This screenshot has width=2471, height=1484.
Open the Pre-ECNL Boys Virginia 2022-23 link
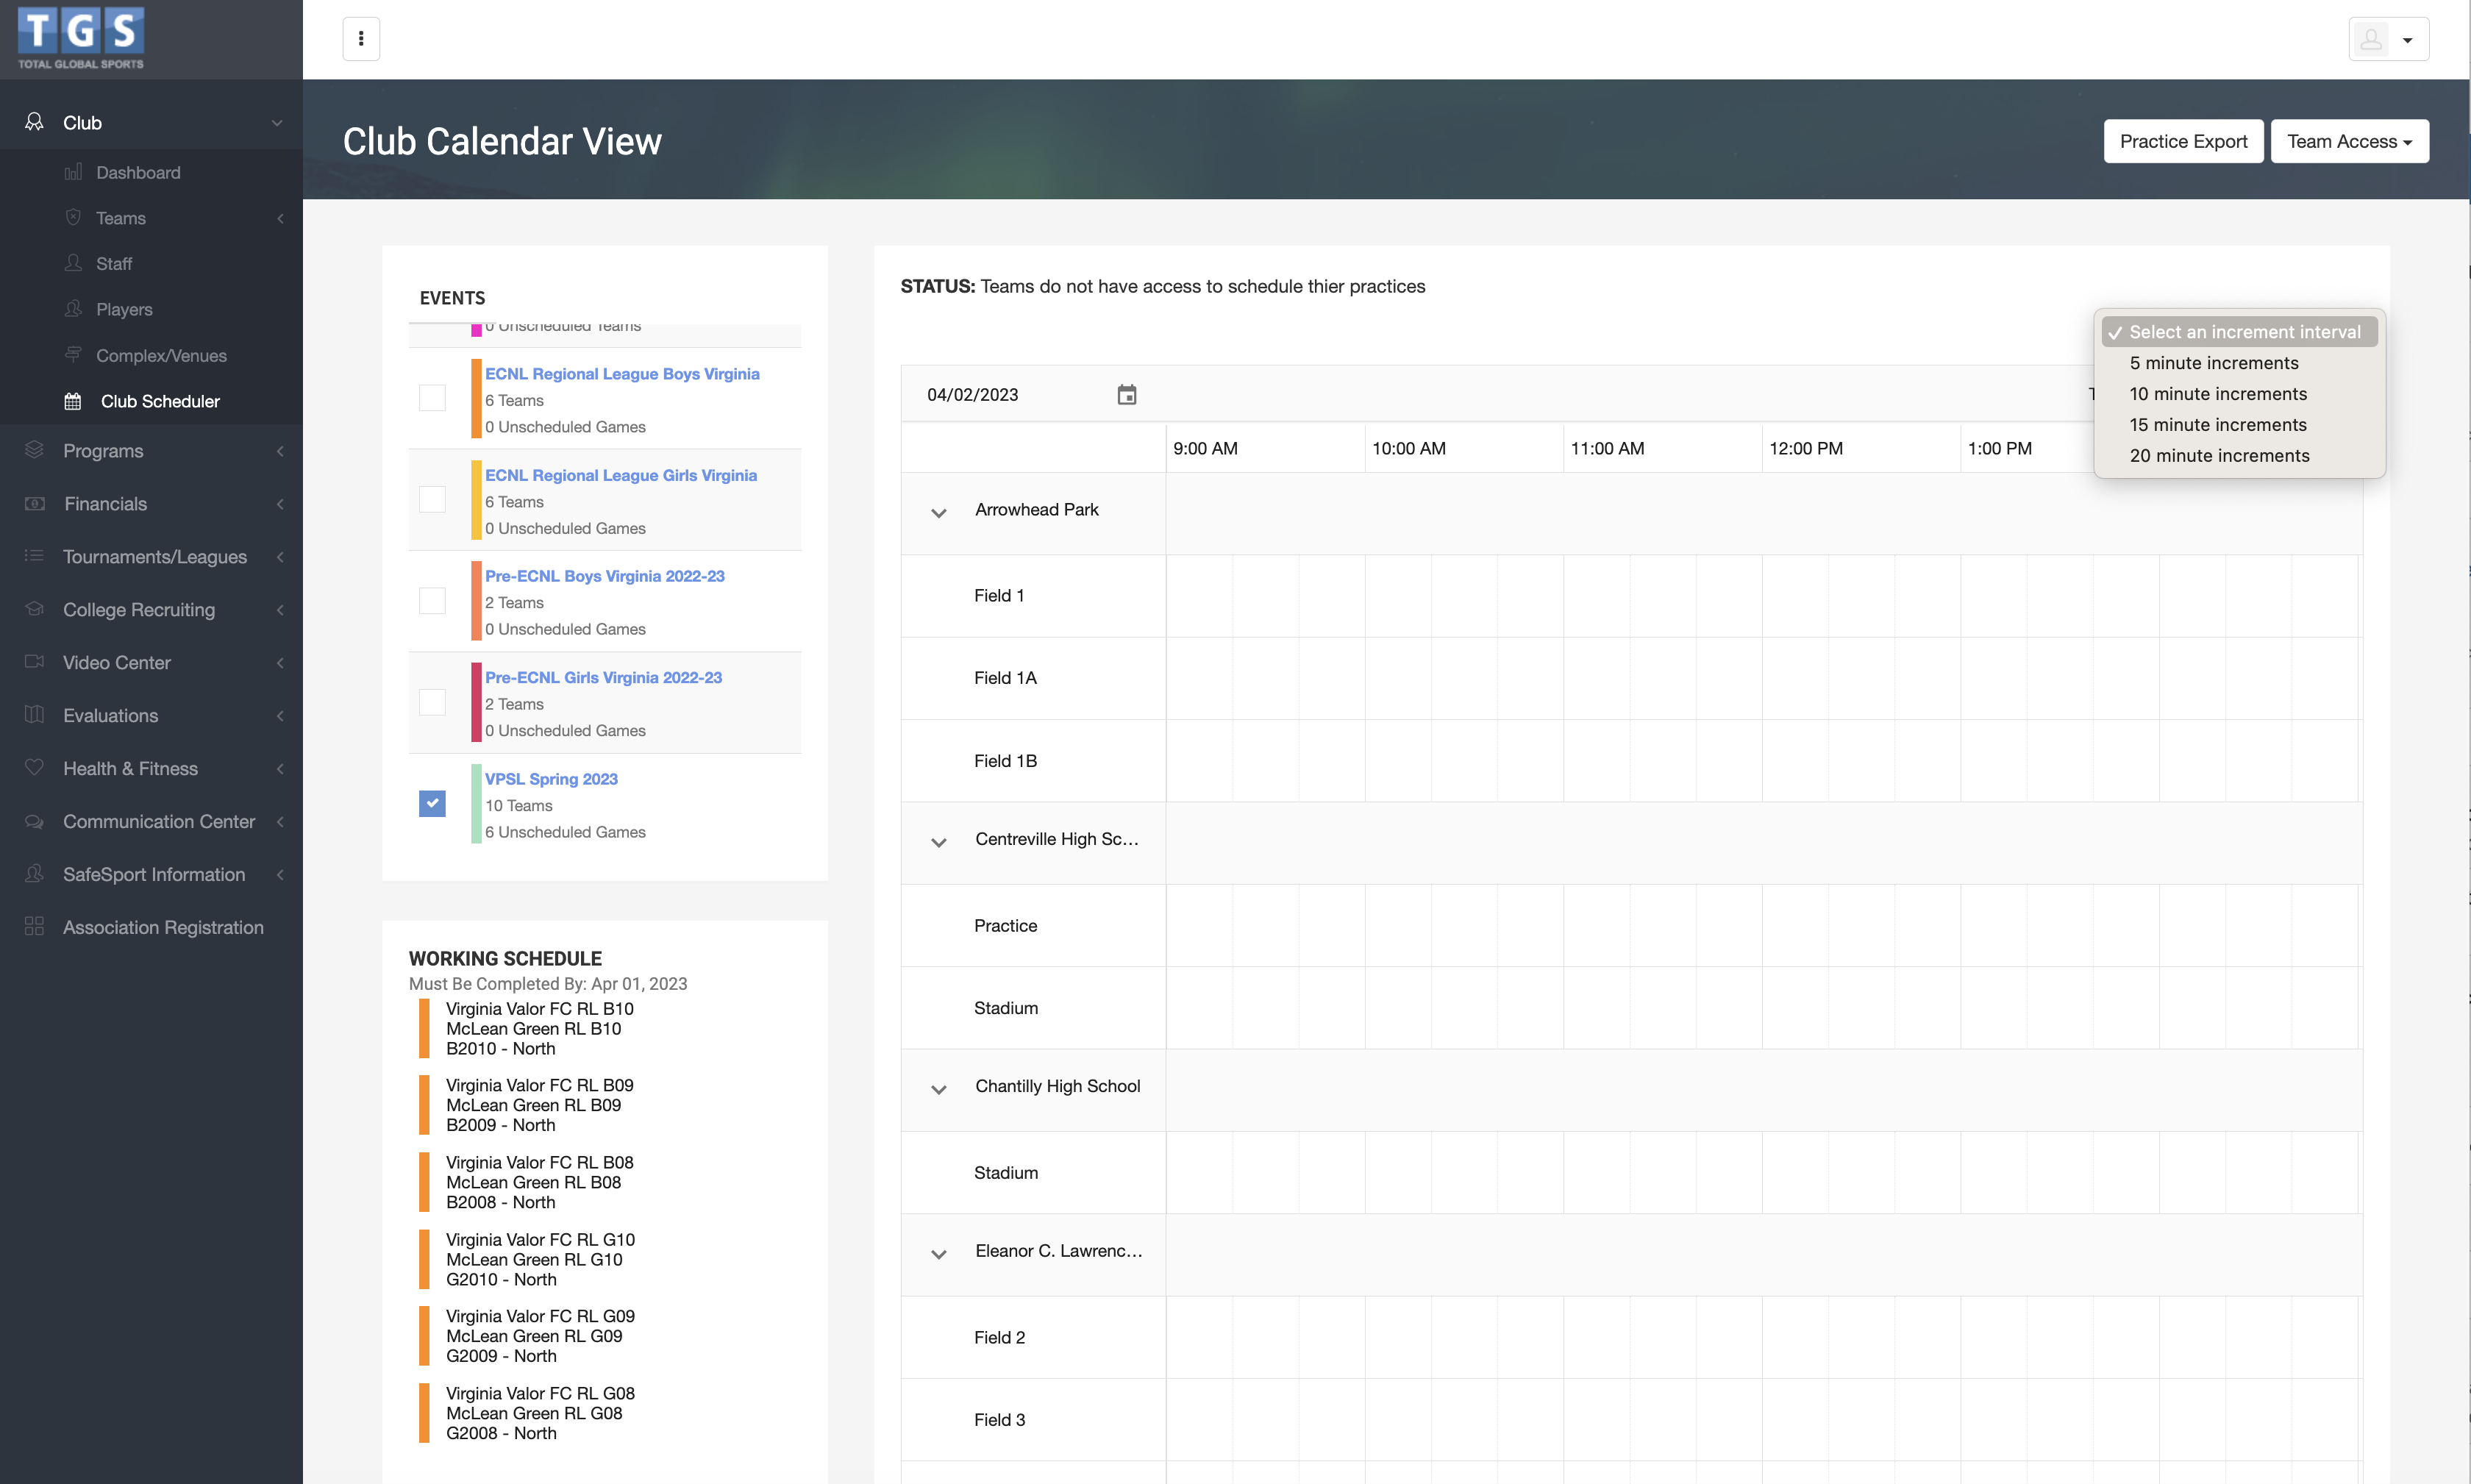click(604, 576)
